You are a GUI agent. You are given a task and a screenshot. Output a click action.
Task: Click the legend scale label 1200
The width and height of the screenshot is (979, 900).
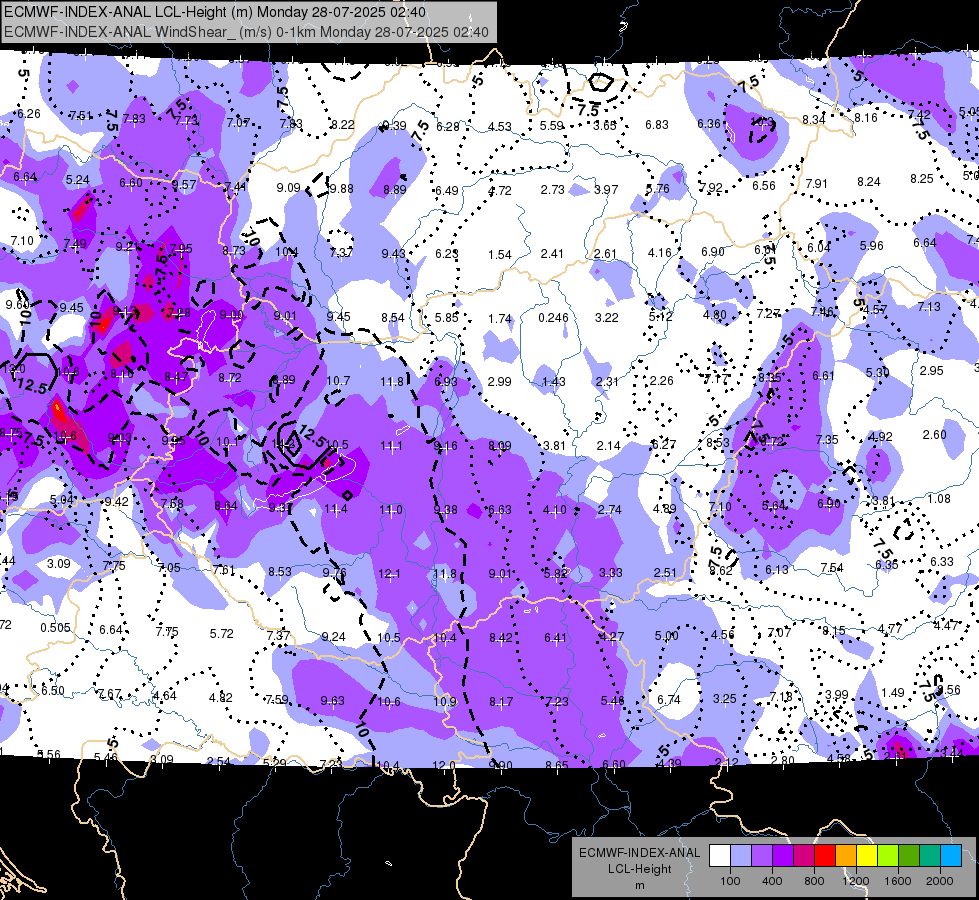(x=855, y=881)
